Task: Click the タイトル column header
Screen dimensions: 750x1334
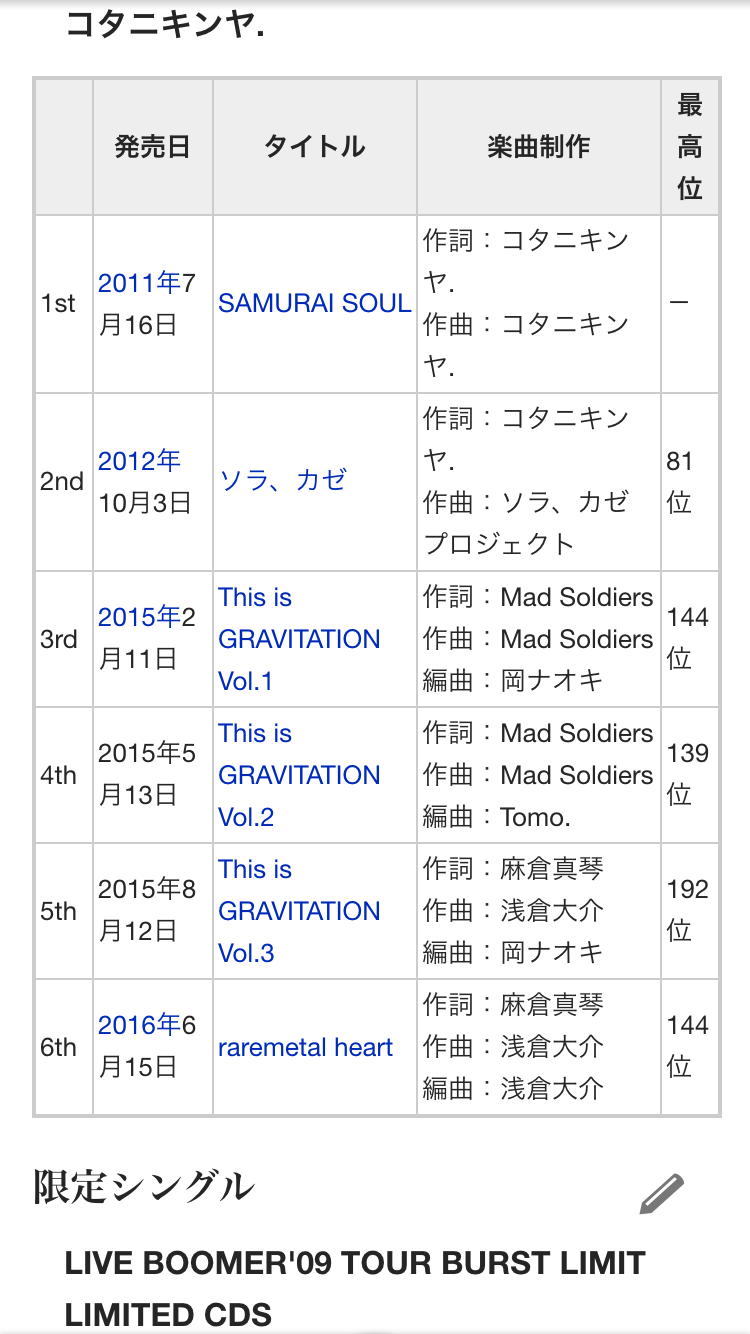Action: pyautogui.click(x=315, y=147)
